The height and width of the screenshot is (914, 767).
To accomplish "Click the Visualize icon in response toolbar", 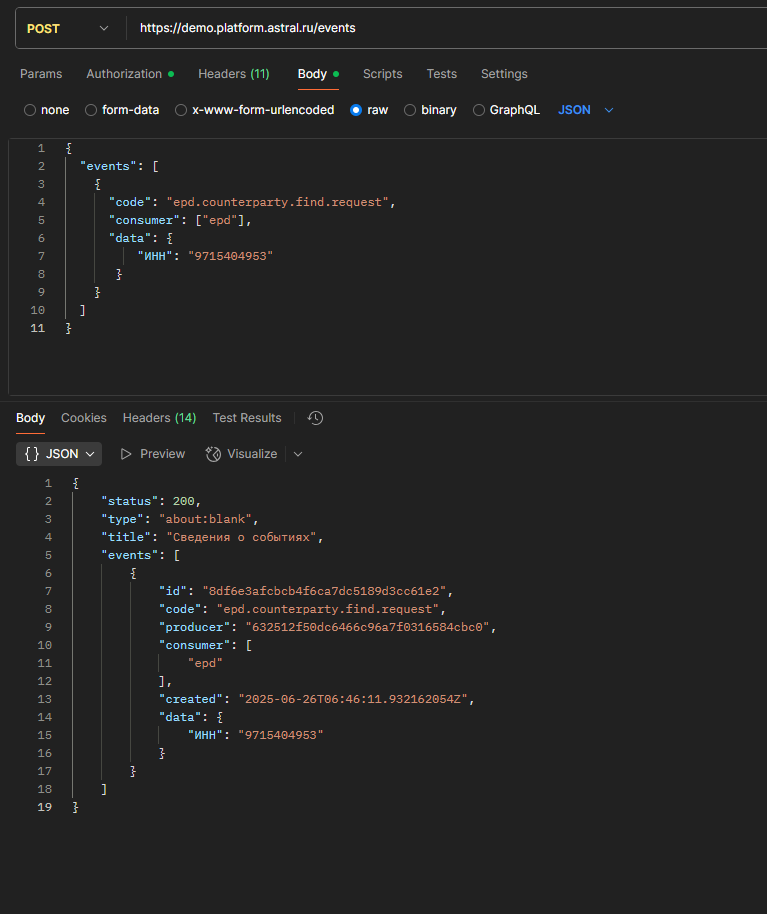I will click(x=213, y=454).
